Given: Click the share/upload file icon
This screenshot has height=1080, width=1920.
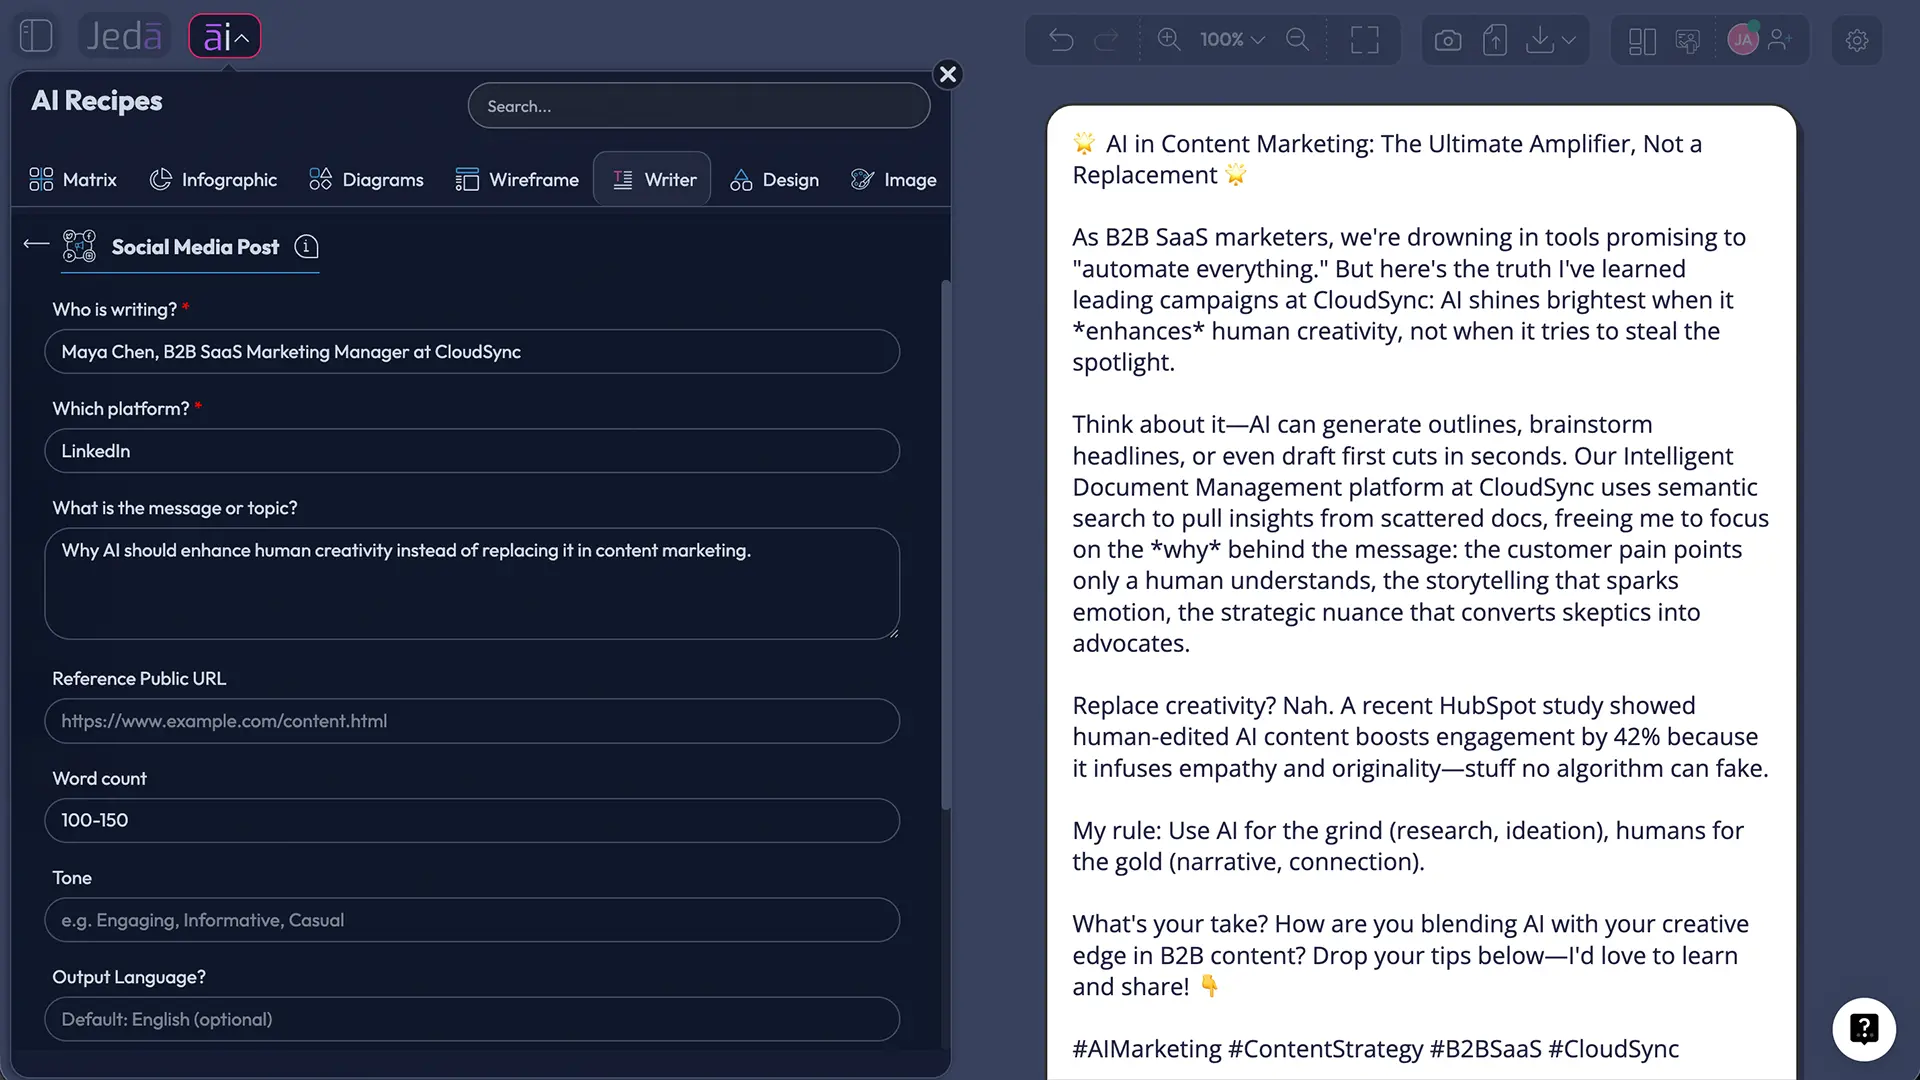Looking at the screenshot, I should pyautogui.click(x=1495, y=40).
